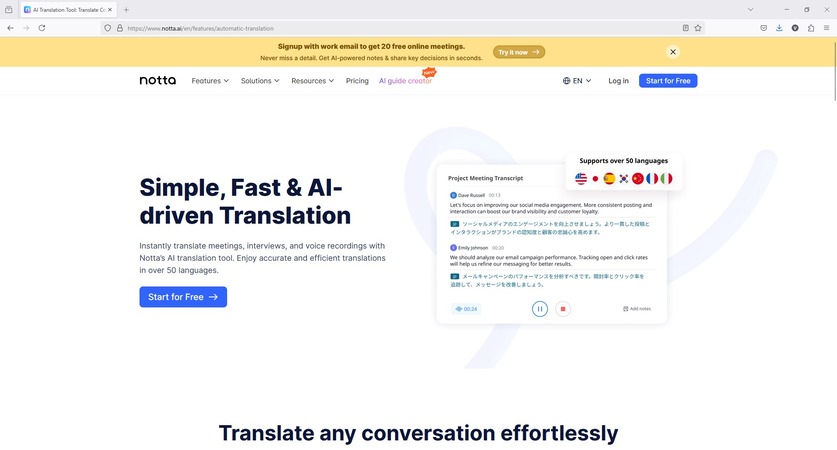Click Project Meeting Transcript title
Viewport: 837px width, 450px height.
click(485, 178)
